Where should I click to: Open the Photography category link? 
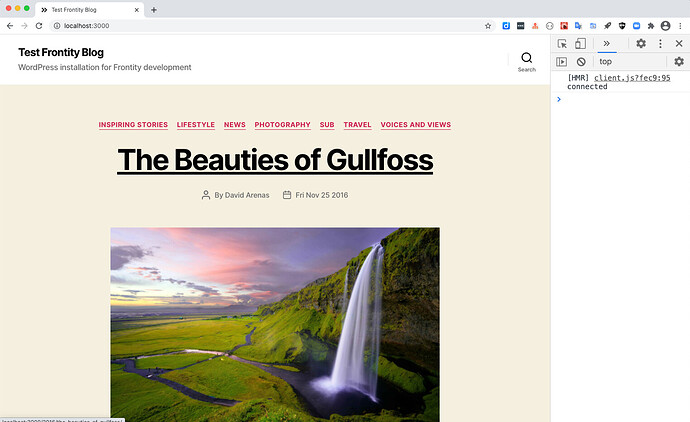[282, 125]
